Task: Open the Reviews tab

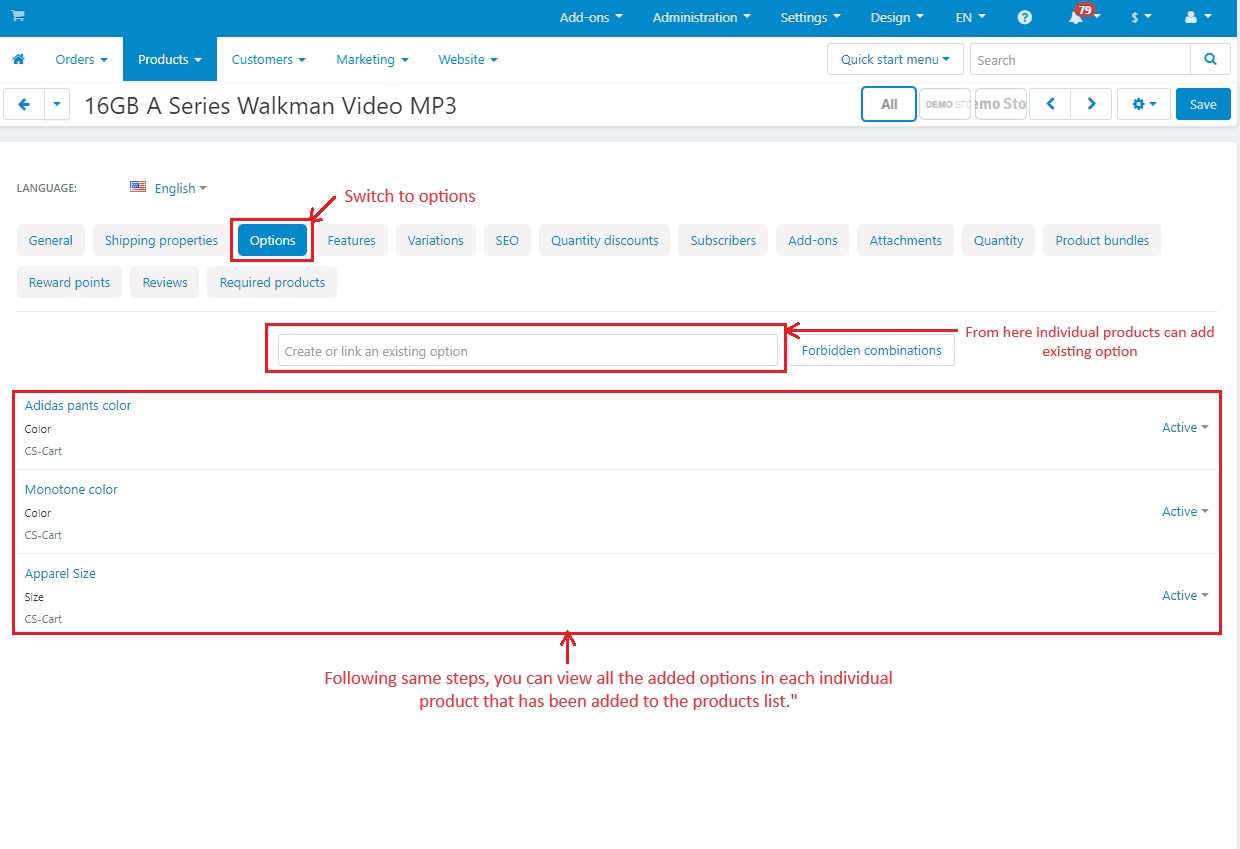Action: click(x=165, y=282)
